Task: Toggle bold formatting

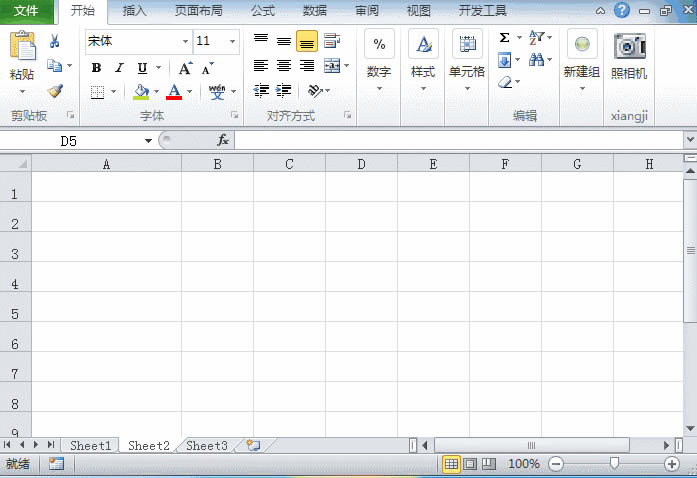Action: point(96,68)
